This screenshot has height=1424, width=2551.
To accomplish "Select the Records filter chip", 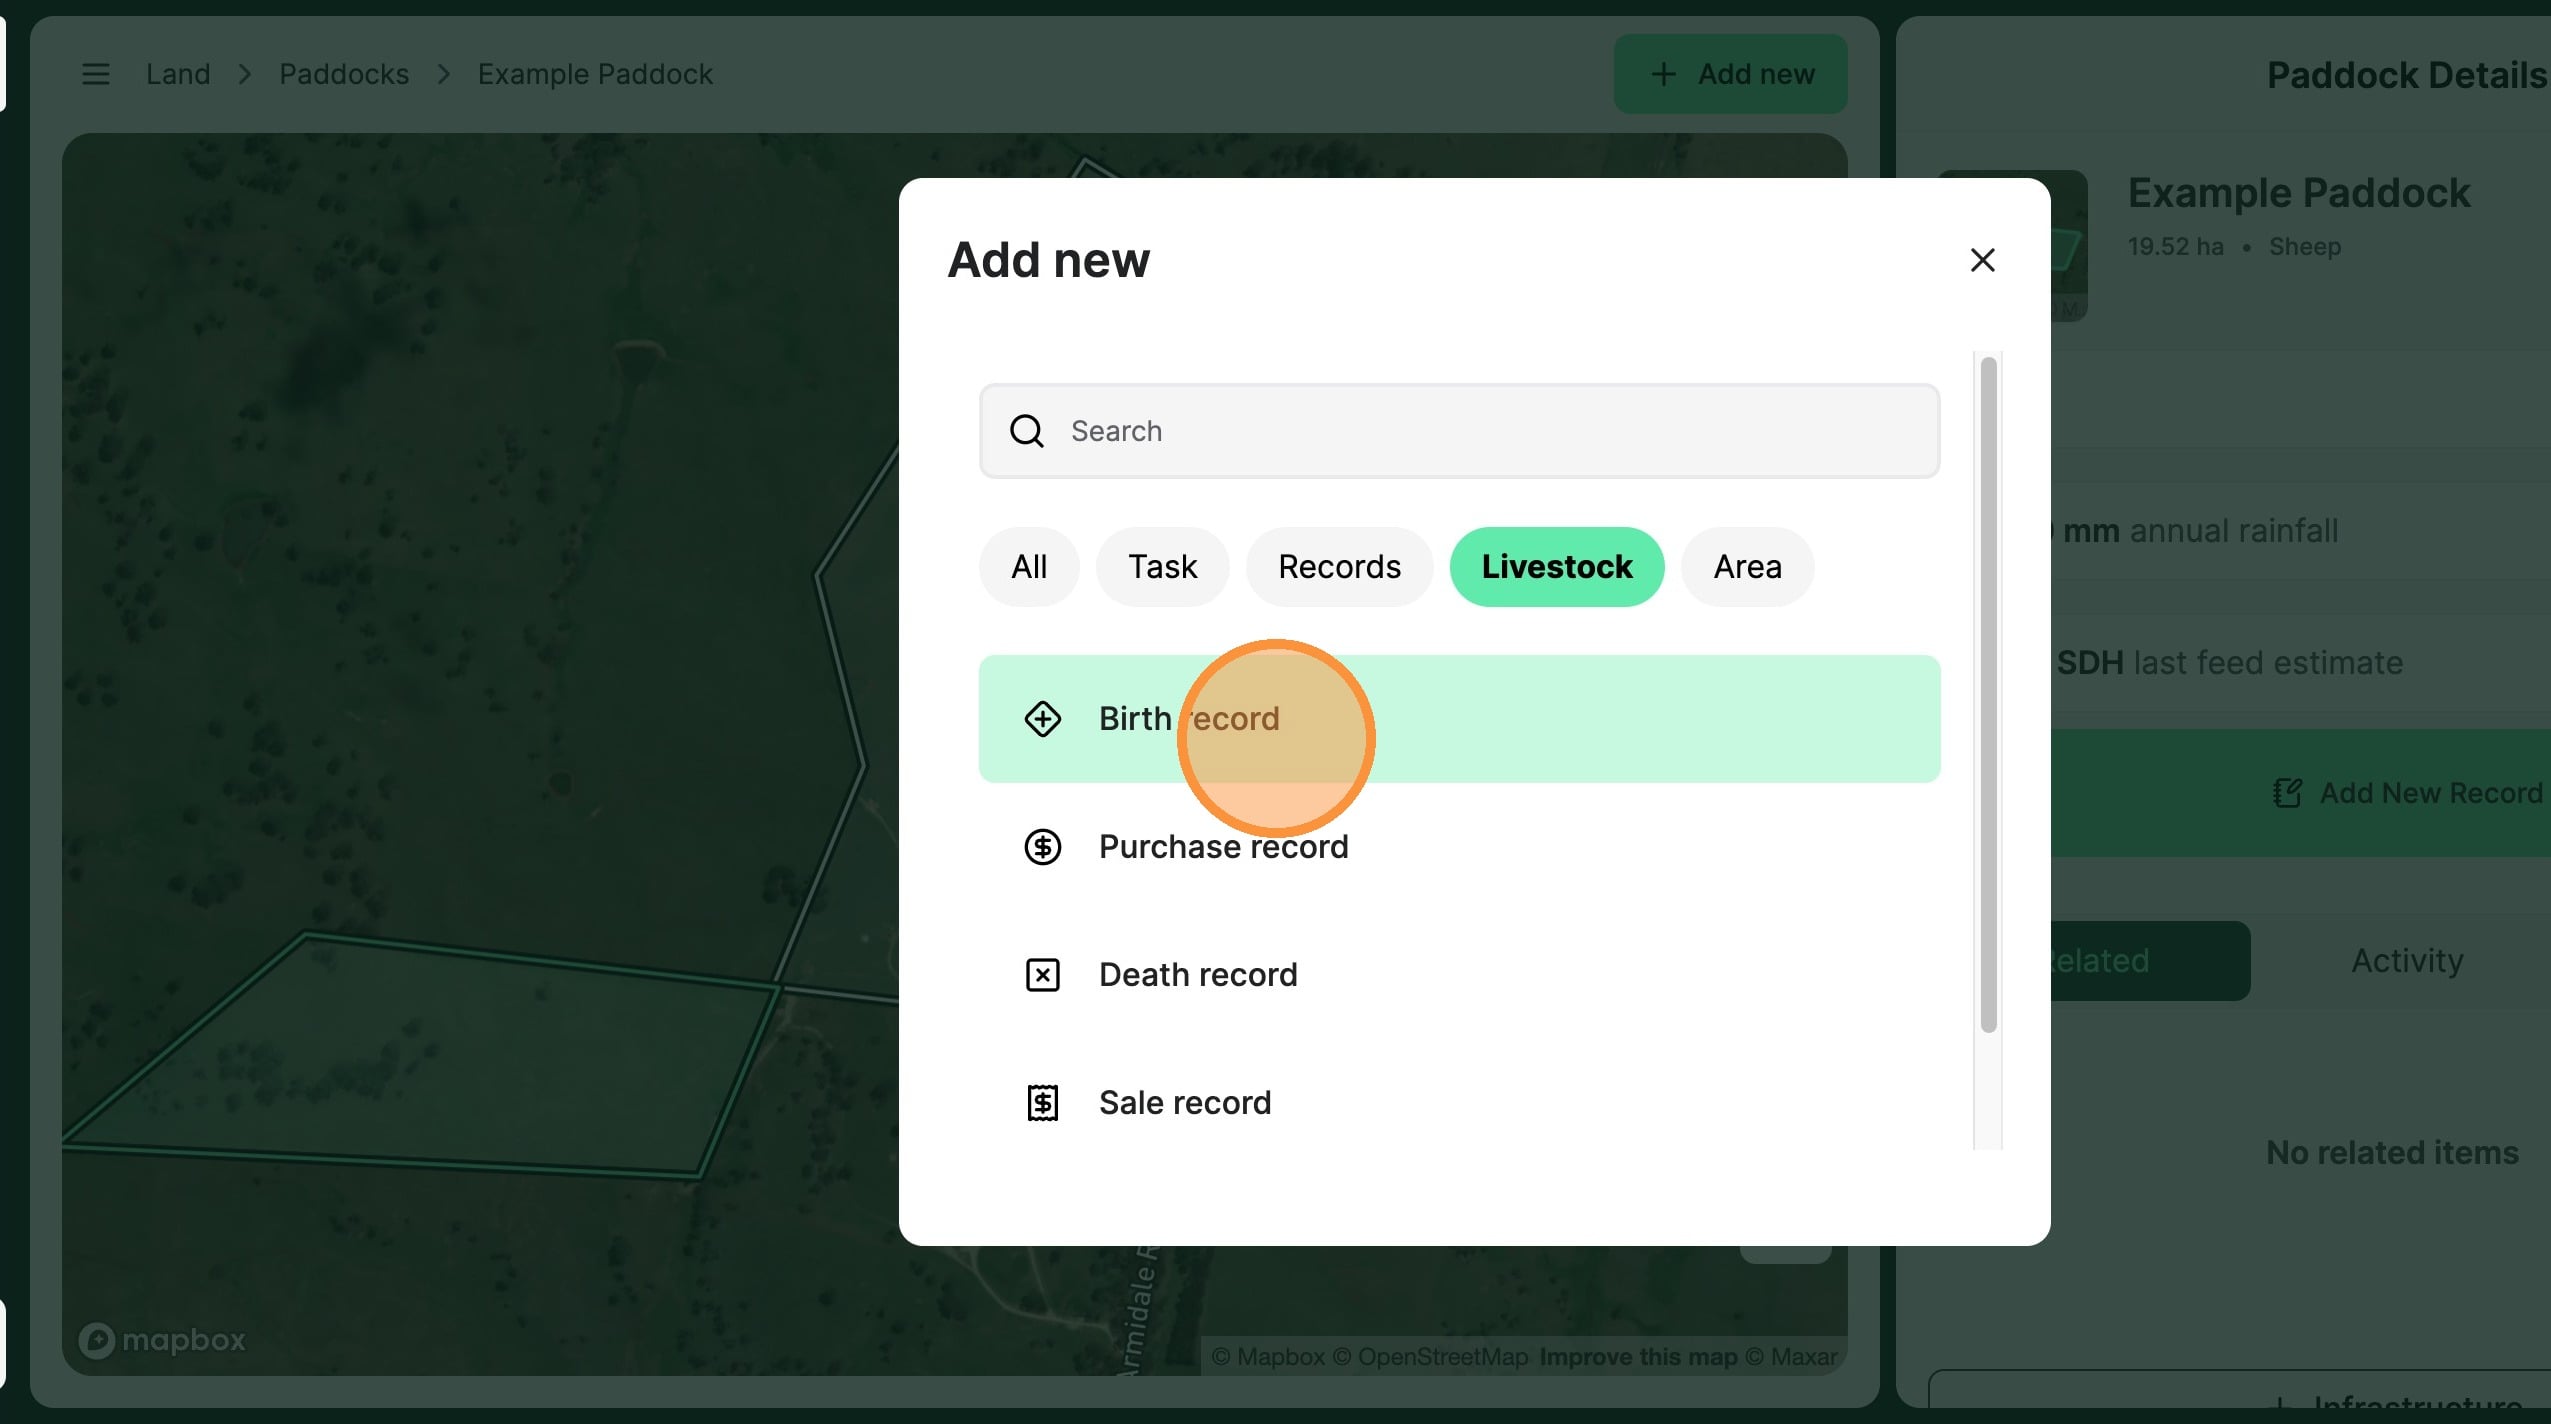I will [1339, 567].
